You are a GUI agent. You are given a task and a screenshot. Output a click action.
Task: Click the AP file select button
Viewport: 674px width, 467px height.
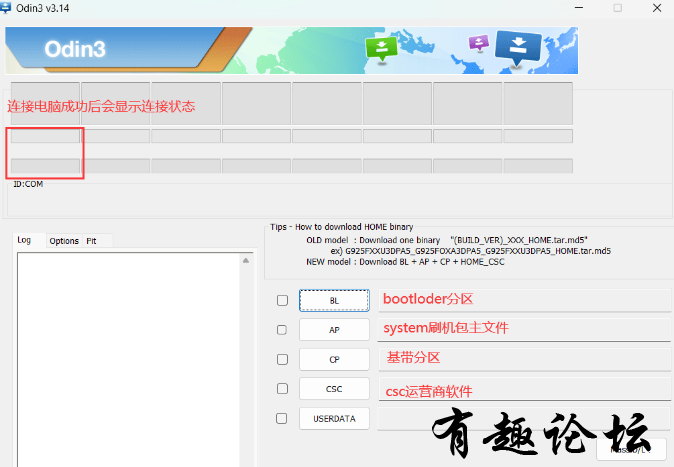pyautogui.click(x=334, y=330)
